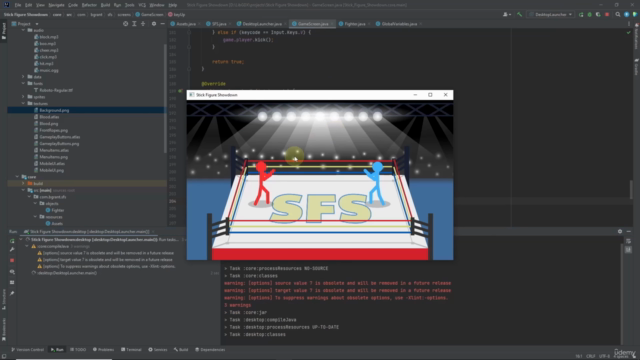Select Roboto-Regular.ttf in the project tree

[56, 90]
